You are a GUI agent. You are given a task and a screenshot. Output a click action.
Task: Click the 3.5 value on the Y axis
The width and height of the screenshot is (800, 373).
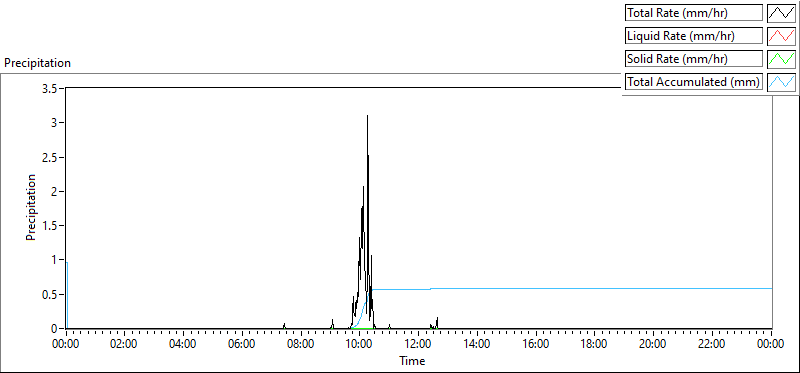51,88
